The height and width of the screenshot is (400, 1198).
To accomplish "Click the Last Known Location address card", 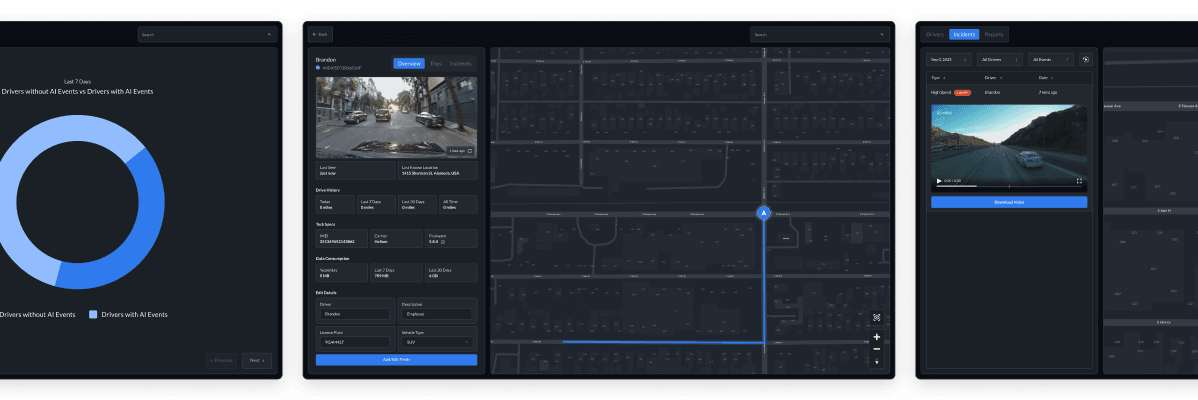I will tap(437, 171).
